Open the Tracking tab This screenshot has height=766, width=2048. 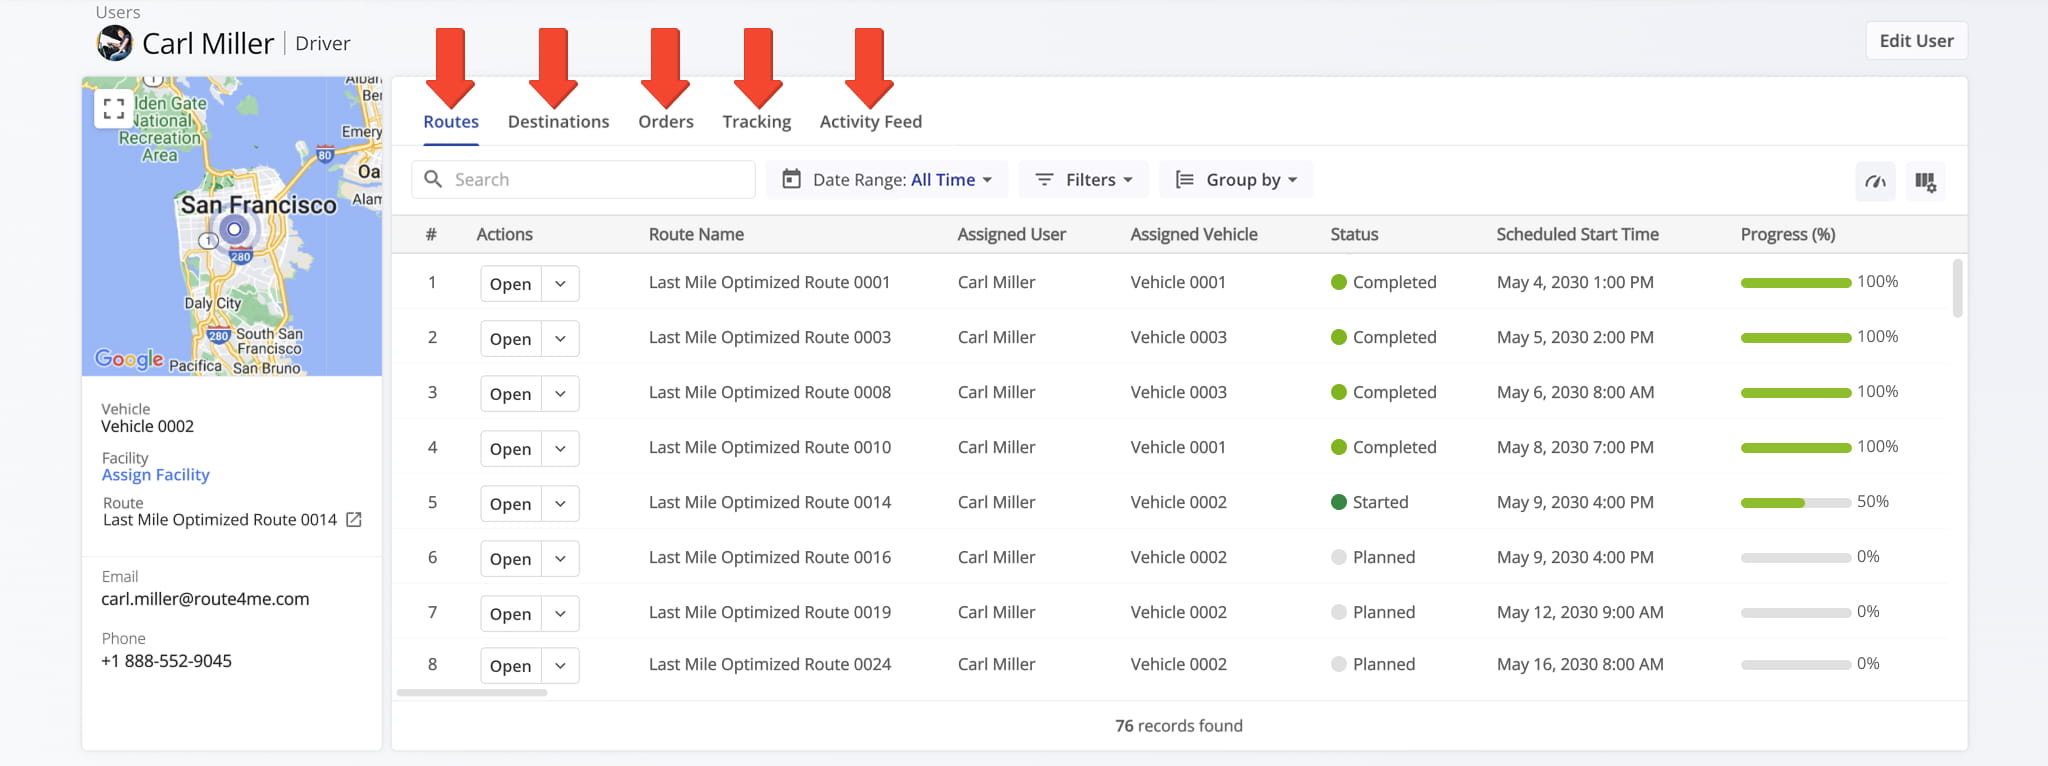point(756,122)
